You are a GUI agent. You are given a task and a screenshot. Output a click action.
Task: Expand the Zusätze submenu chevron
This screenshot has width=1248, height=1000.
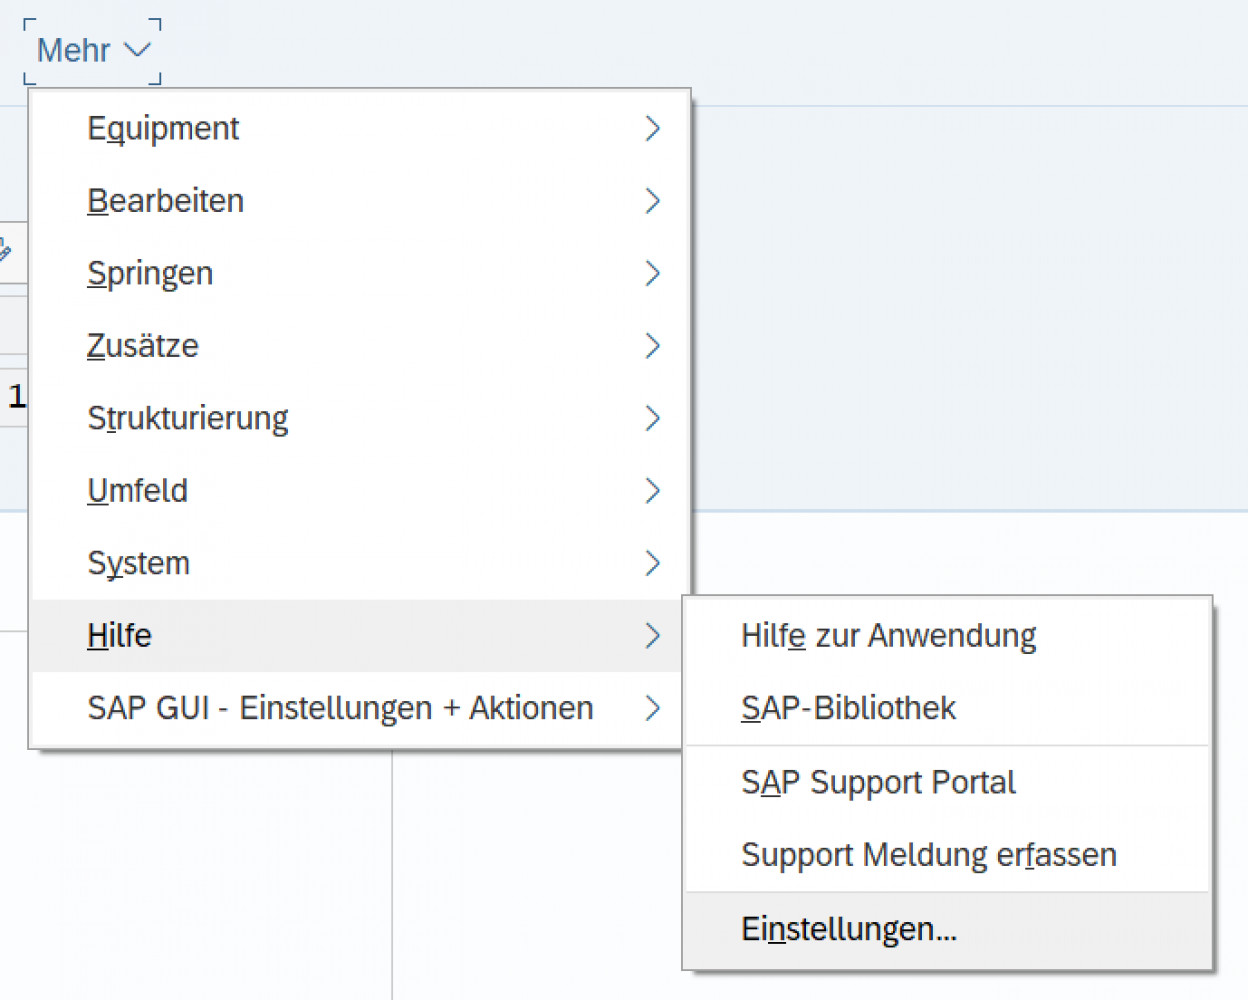pyautogui.click(x=653, y=346)
